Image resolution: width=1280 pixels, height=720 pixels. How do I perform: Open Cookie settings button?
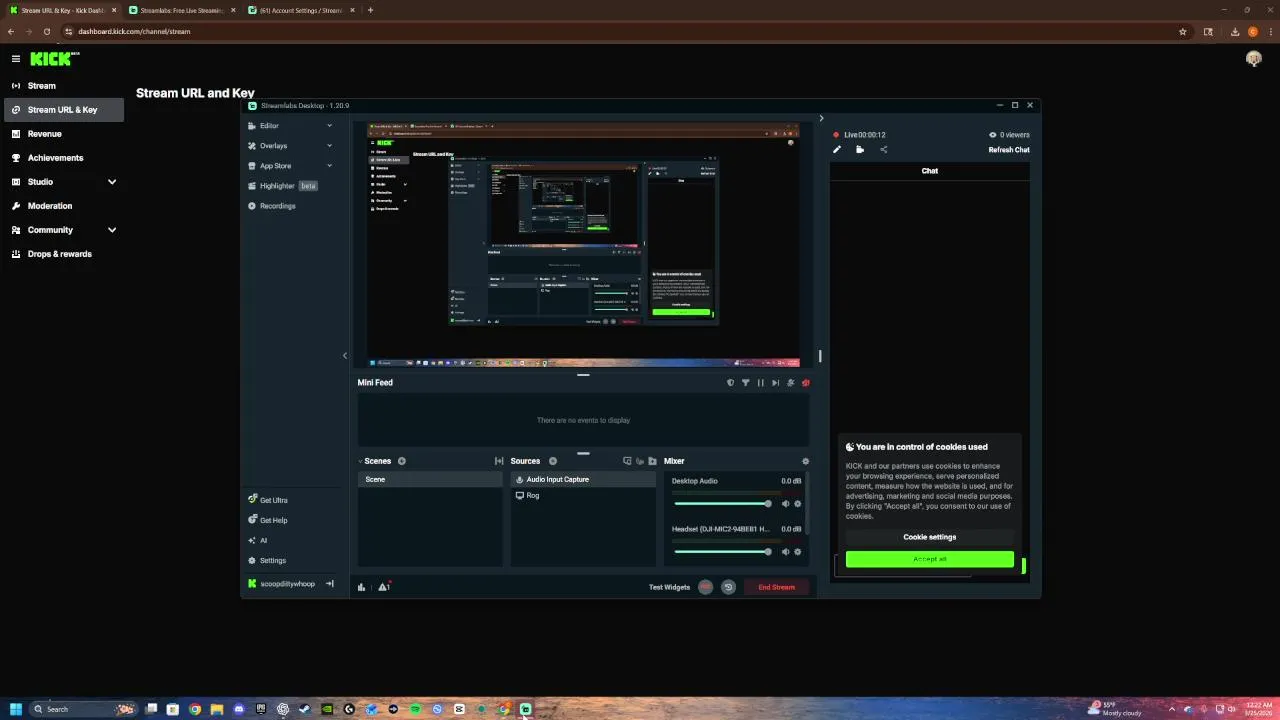[x=930, y=537]
